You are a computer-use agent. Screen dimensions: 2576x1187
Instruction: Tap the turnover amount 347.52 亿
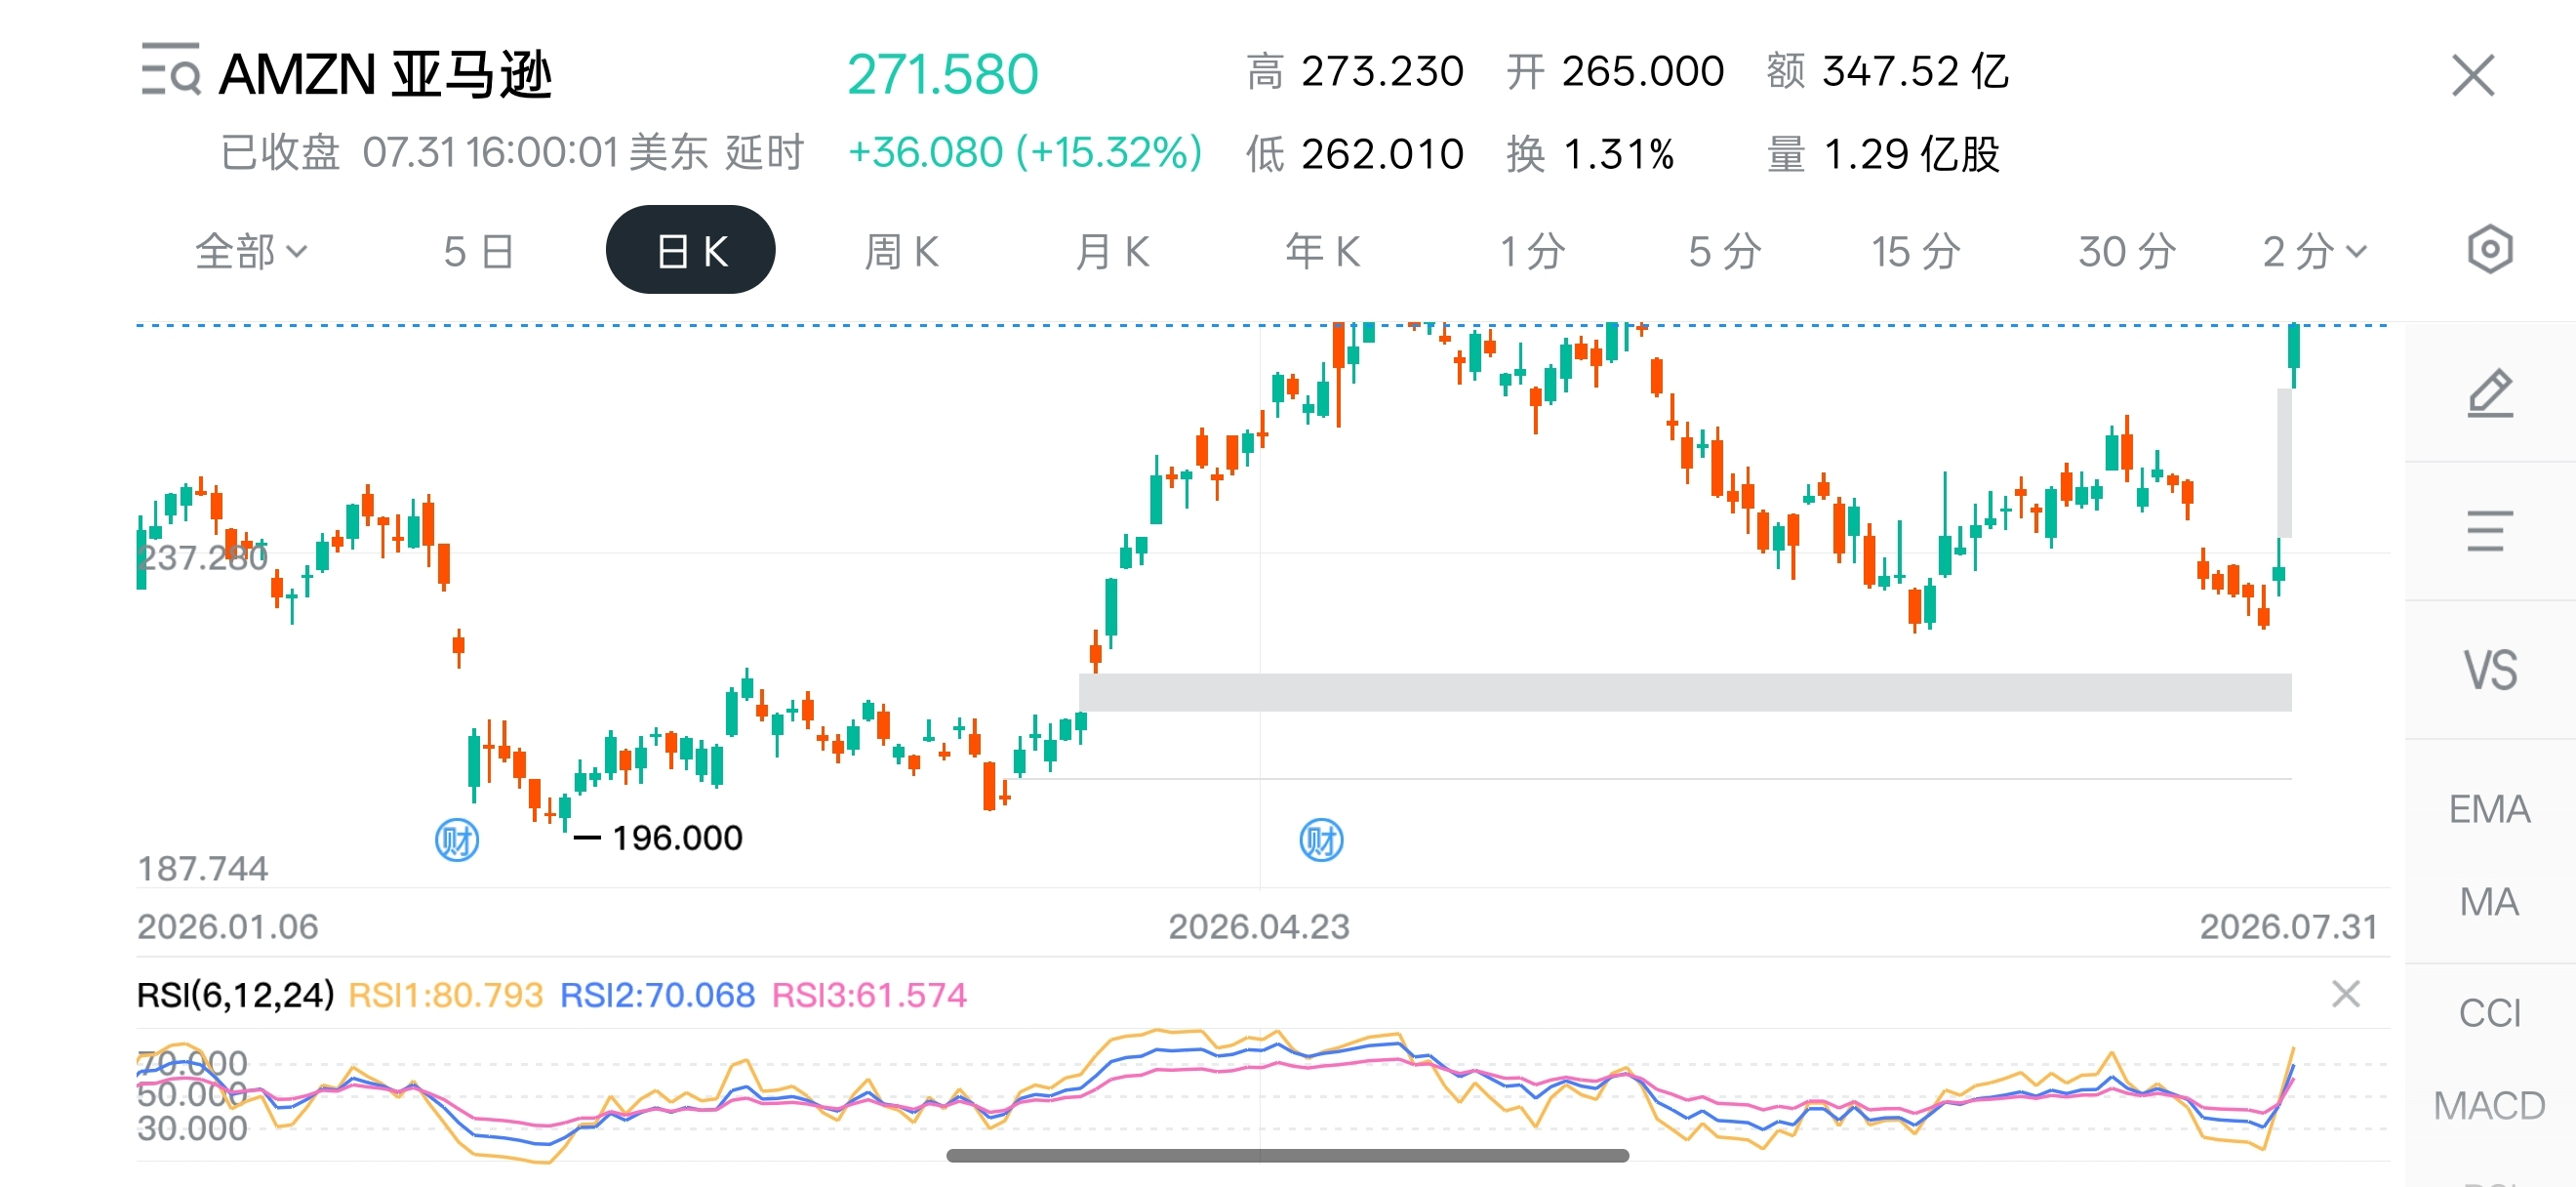1916,72
